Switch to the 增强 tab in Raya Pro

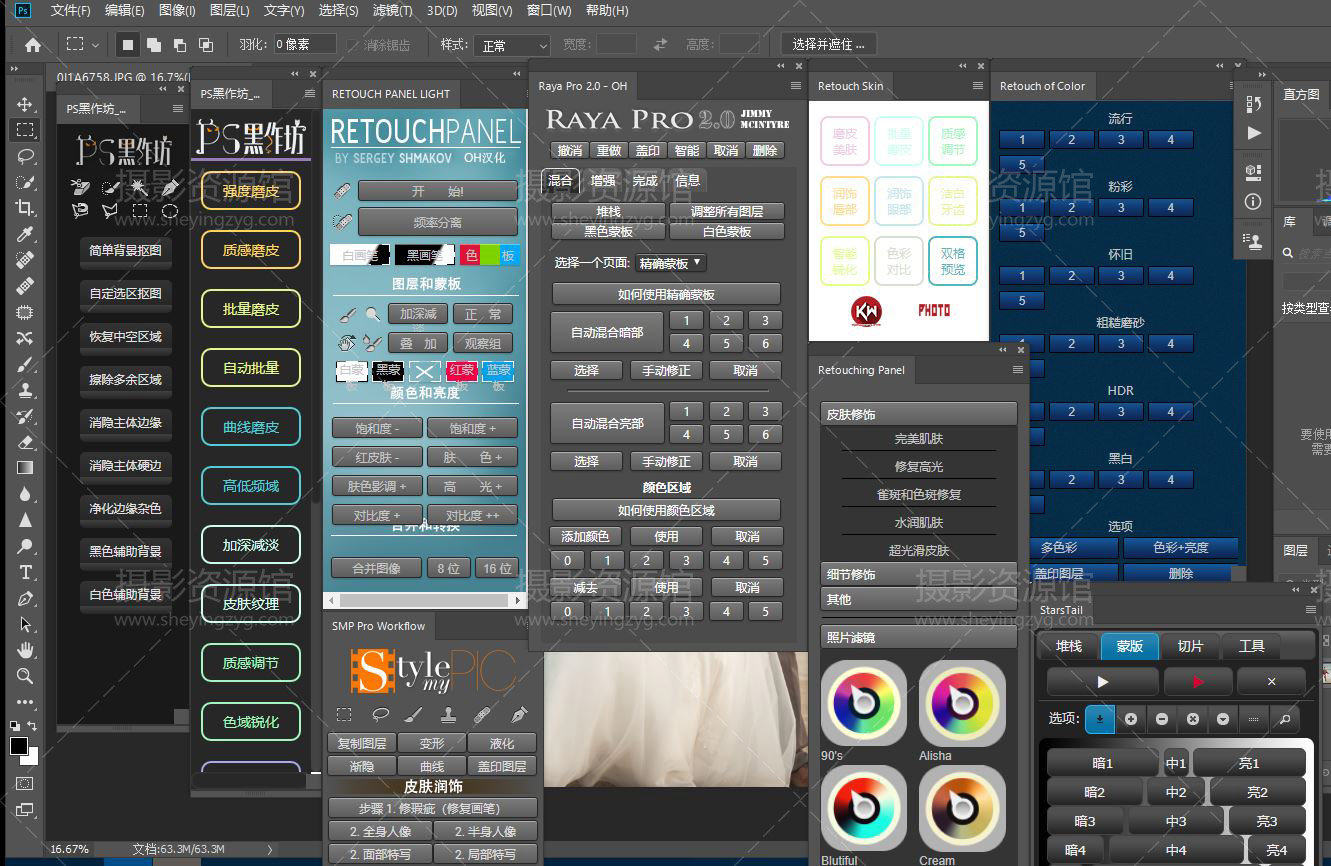coord(603,181)
